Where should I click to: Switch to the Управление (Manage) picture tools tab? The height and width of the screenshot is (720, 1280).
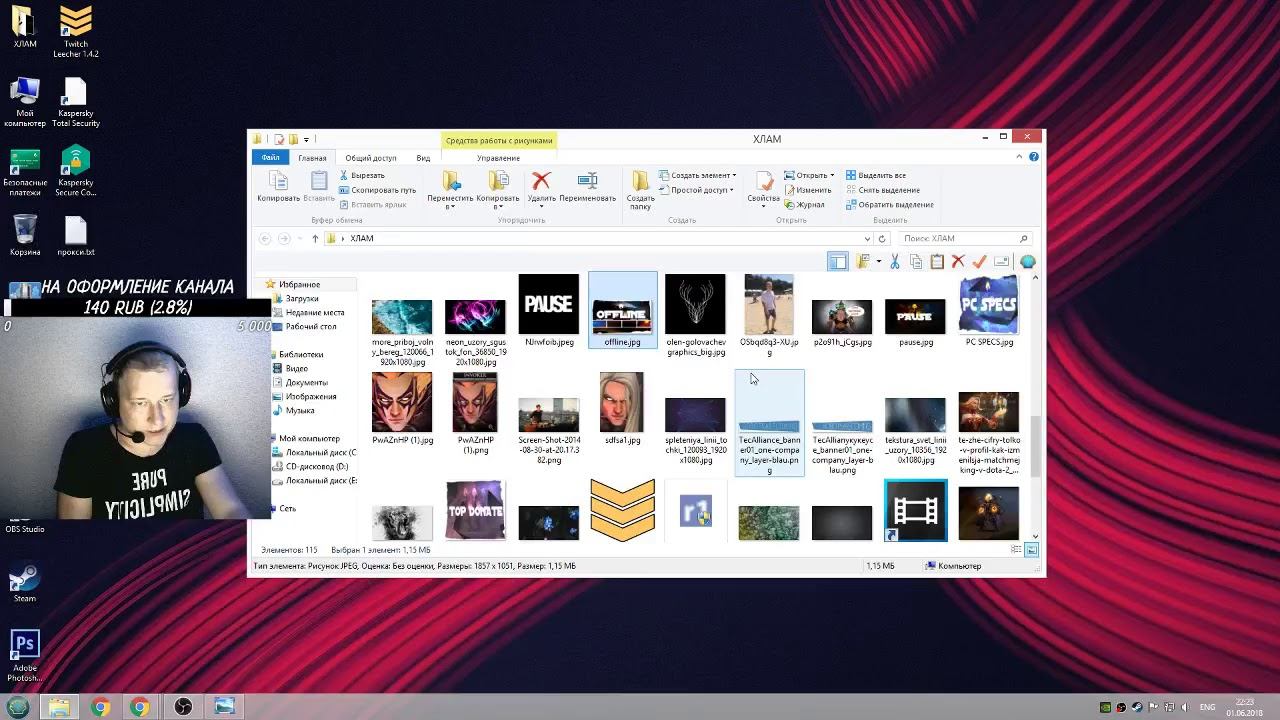(x=498, y=158)
